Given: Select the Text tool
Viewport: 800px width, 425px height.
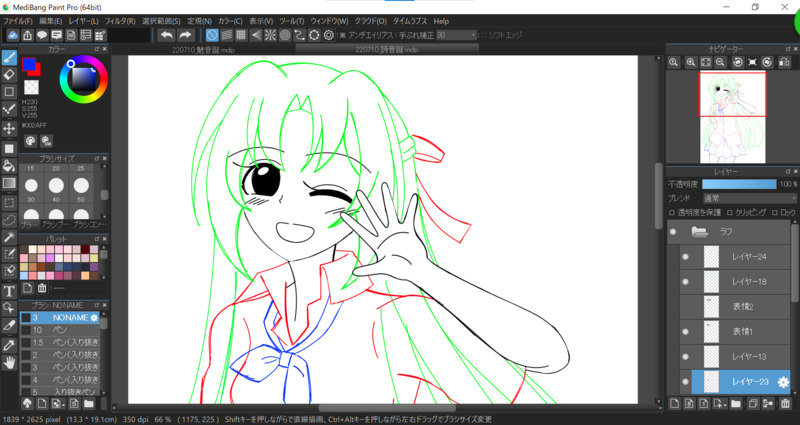Looking at the screenshot, I should tap(9, 291).
